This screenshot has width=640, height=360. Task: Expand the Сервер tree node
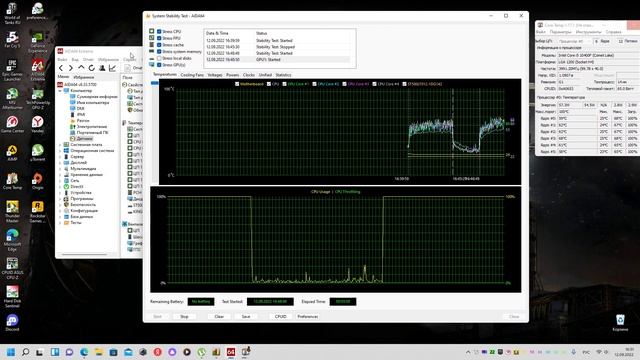coord(60,156)
